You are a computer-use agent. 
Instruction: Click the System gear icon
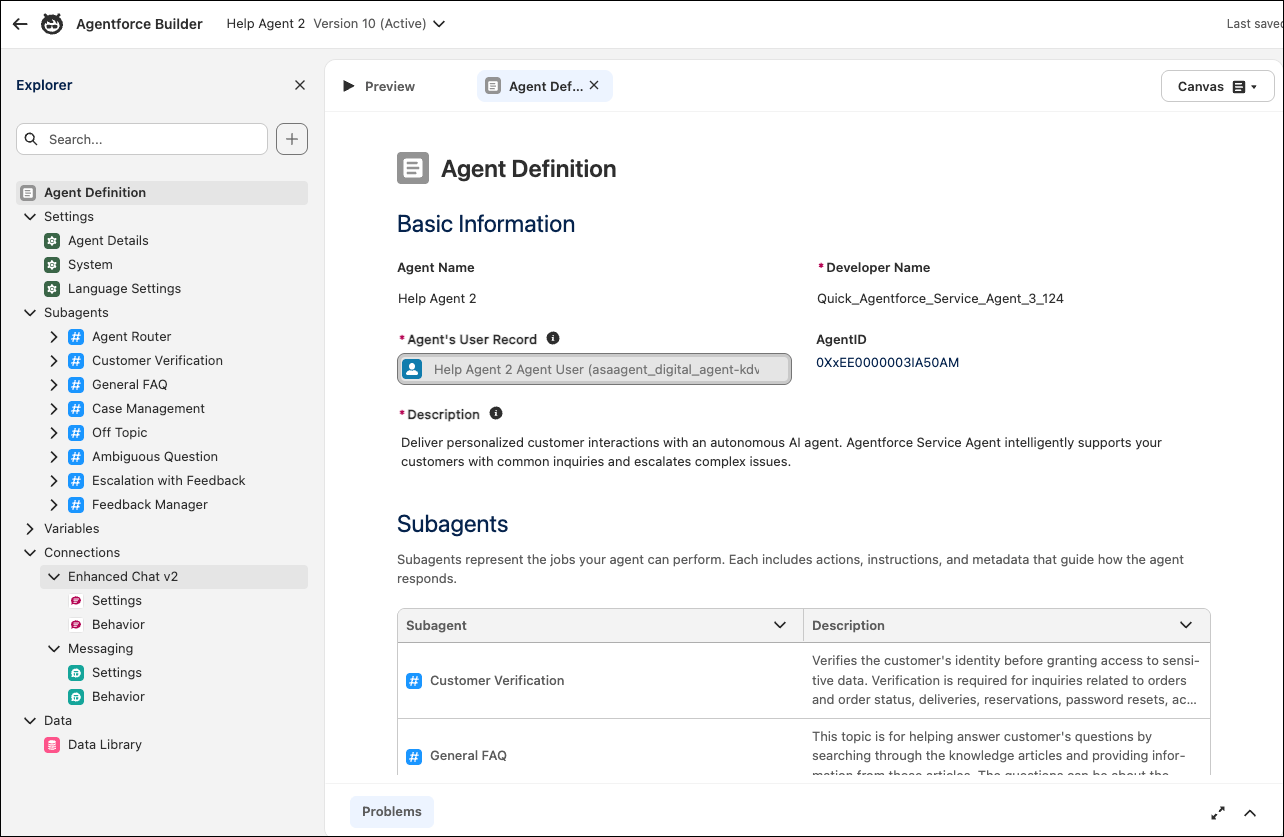click(x=52, y=265)
